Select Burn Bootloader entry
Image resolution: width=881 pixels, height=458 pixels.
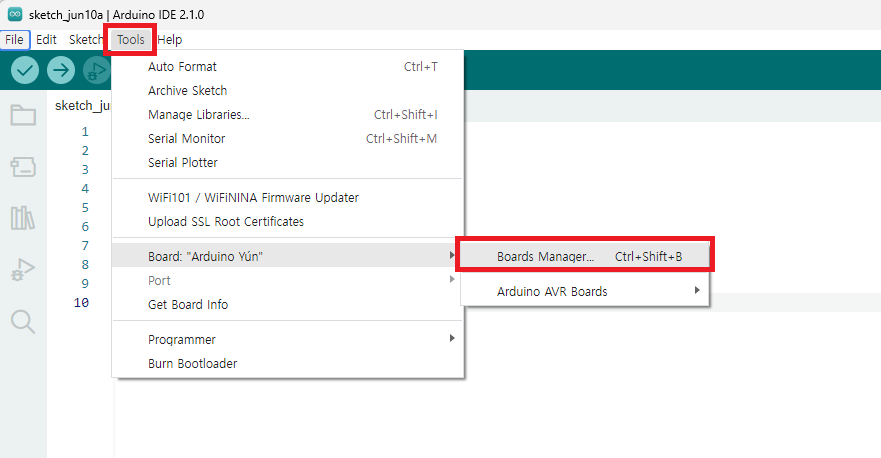[288, 364]
